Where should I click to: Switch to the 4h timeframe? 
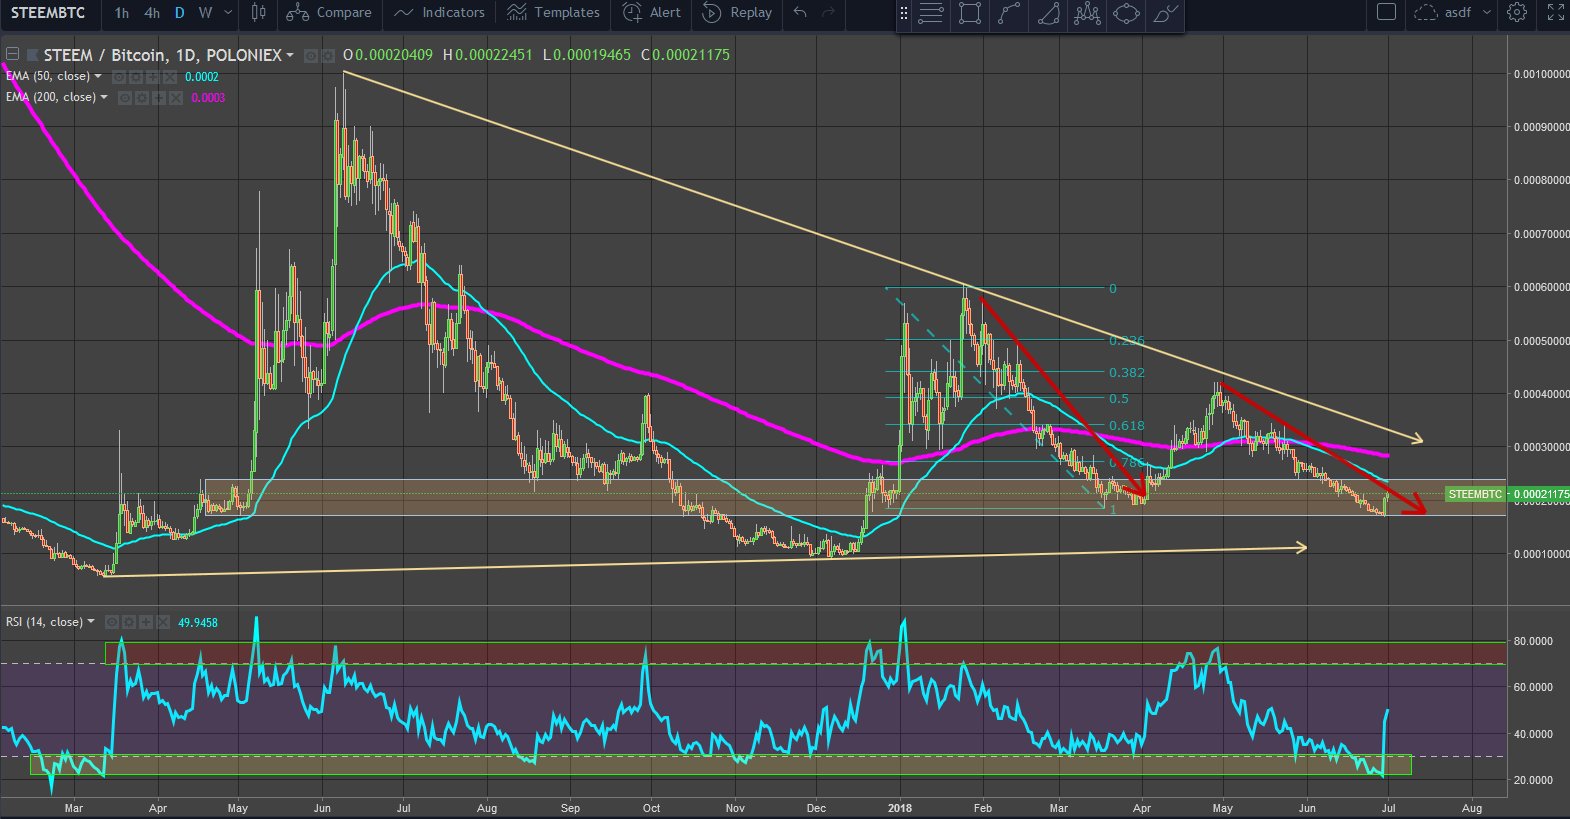point(152,13)
